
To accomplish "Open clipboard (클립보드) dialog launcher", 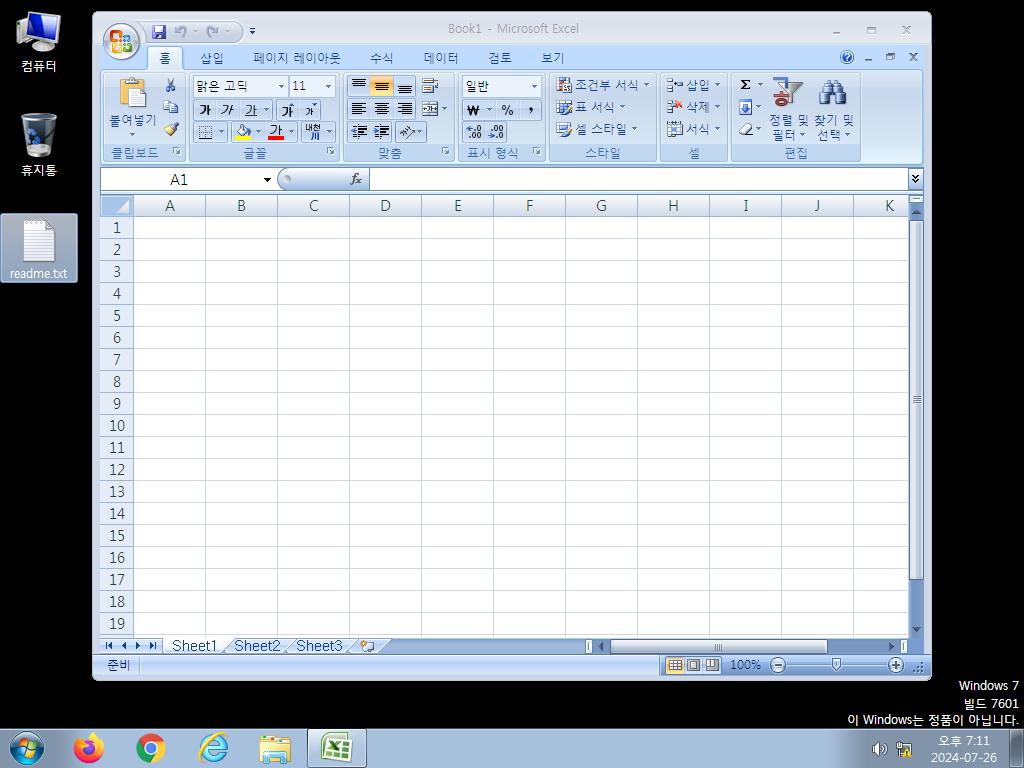I will pos(176,152).
